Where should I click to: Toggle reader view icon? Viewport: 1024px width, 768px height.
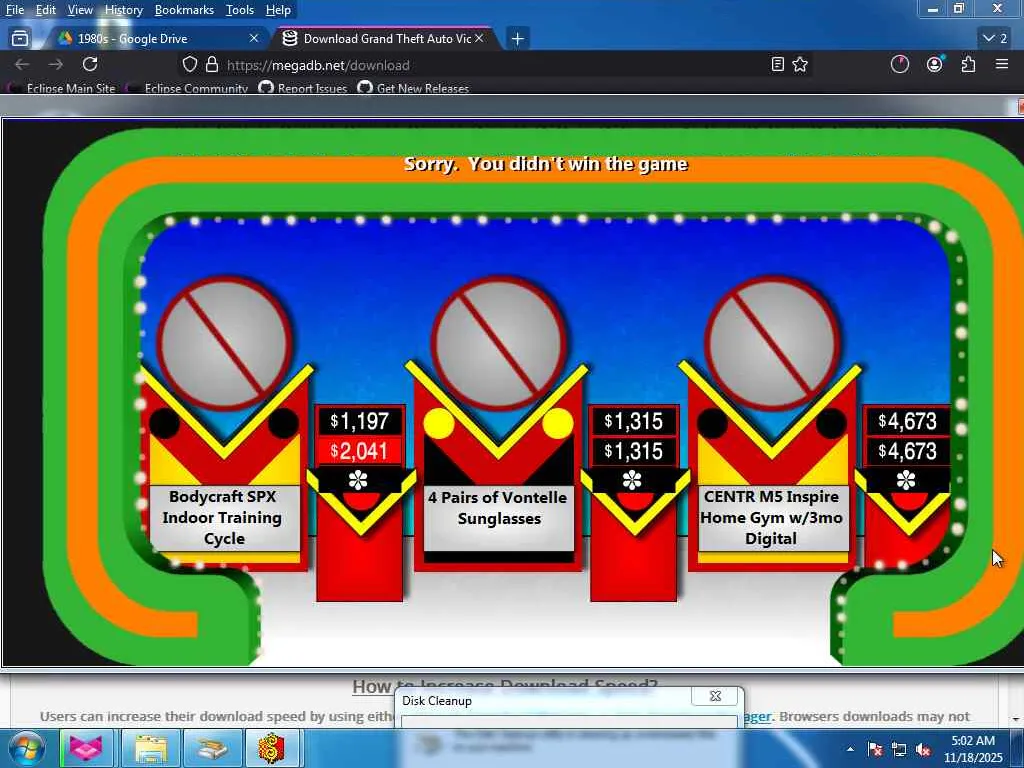coord(777,64)
